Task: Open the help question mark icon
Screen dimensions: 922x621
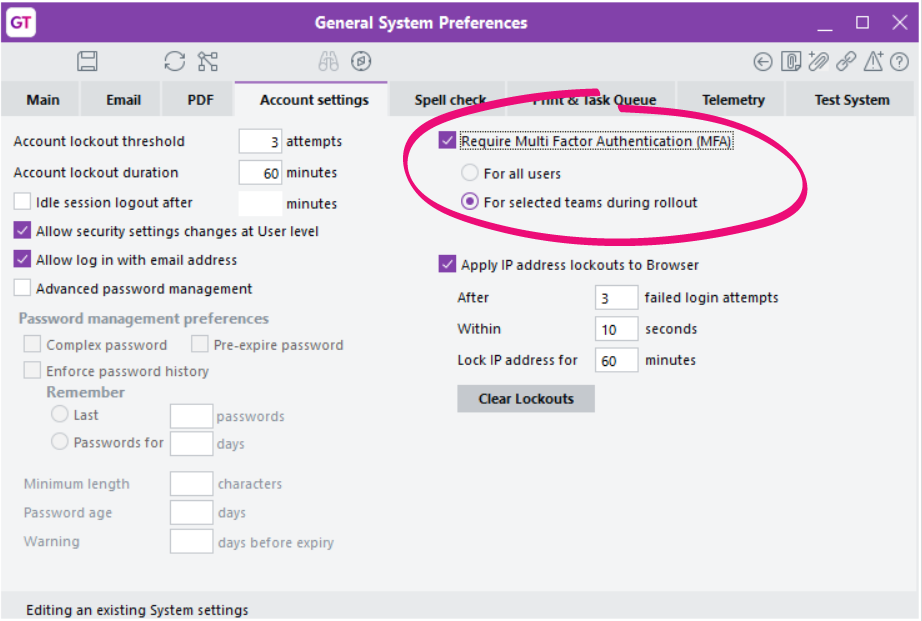Action: point(900,63)
